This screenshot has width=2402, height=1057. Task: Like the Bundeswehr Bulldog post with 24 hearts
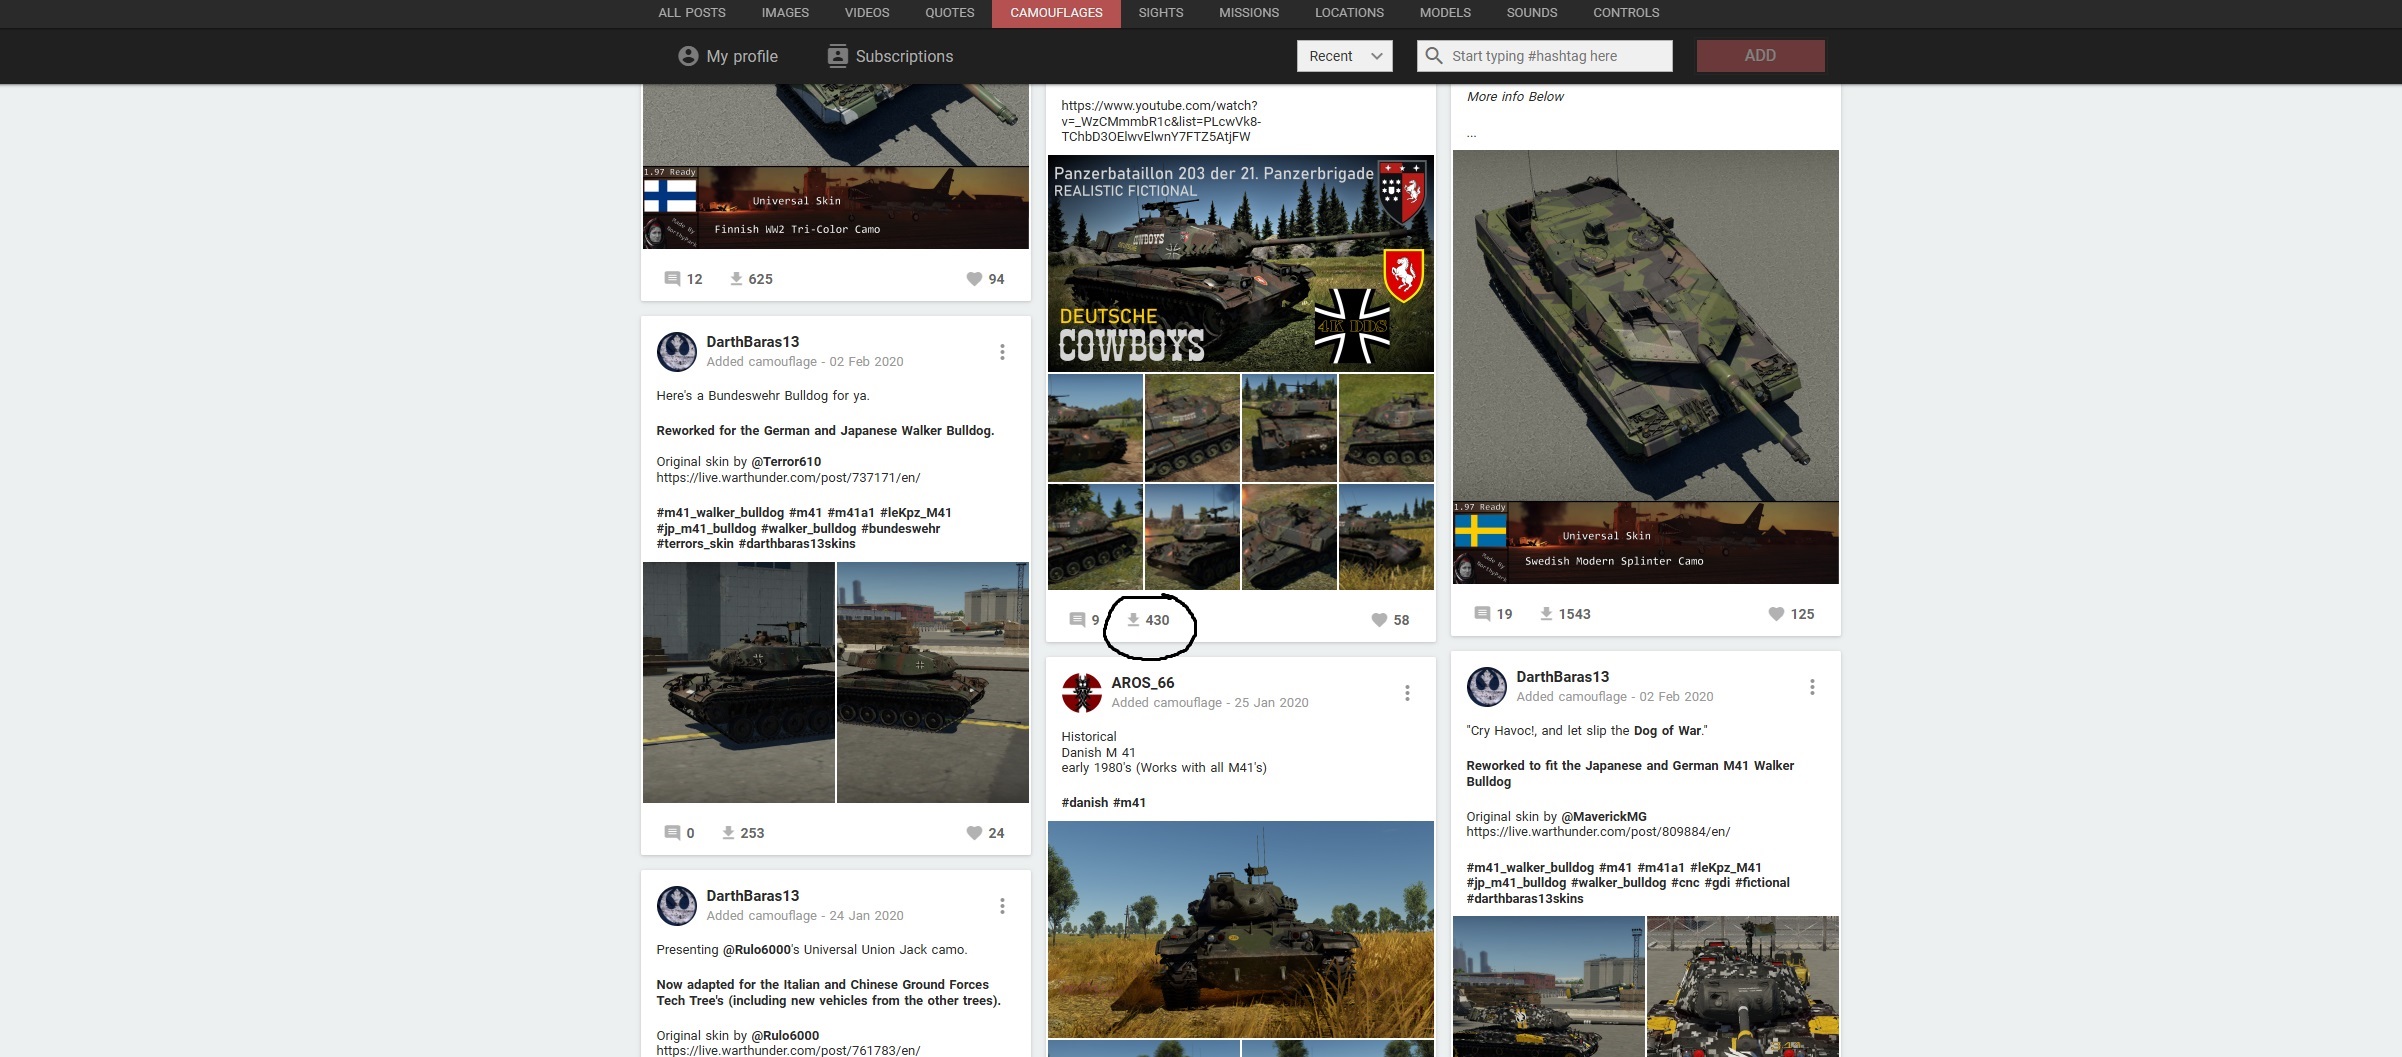pyautogui.click(x=974, y=833)
